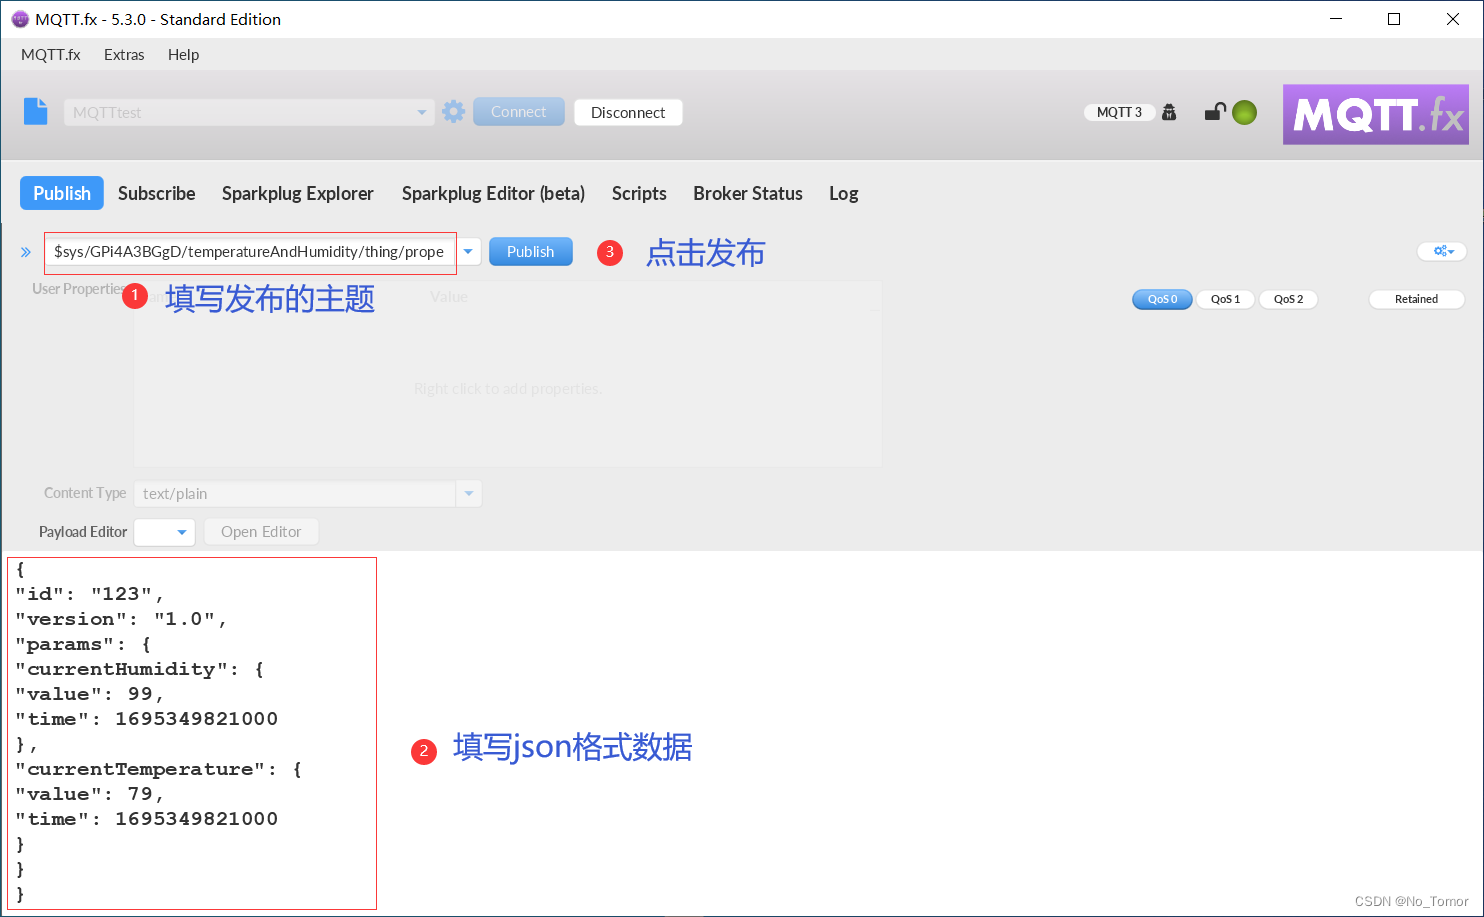Click the Open Editor button

click(261, 532)
